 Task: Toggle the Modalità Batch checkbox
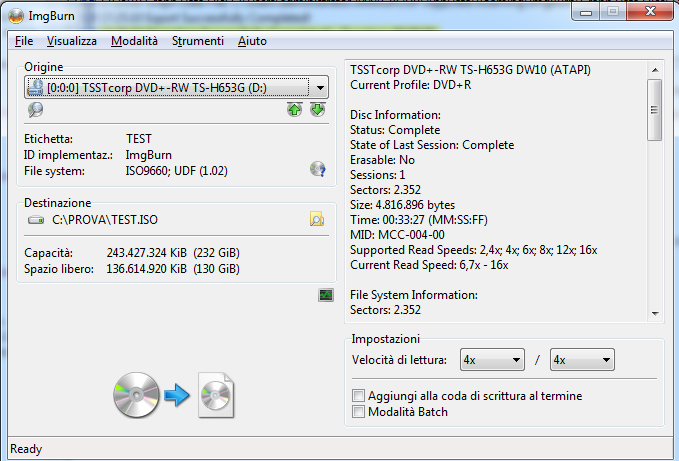(358, 412)
